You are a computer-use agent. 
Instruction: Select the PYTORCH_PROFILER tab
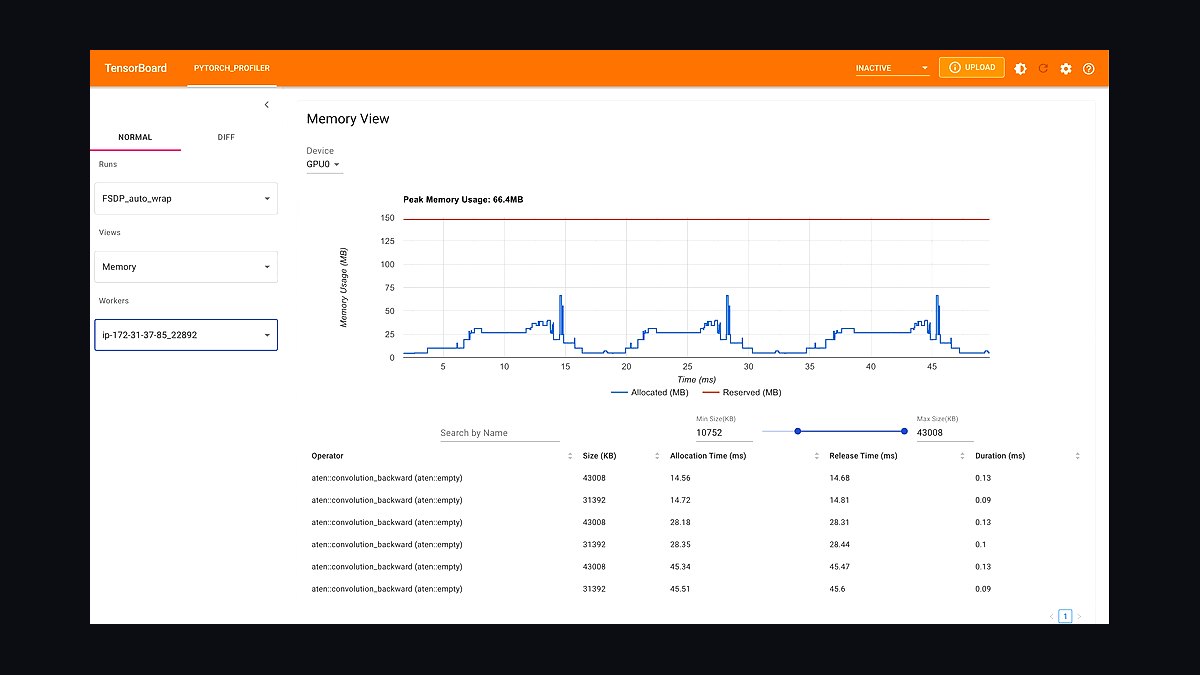(x=232, y=68)
